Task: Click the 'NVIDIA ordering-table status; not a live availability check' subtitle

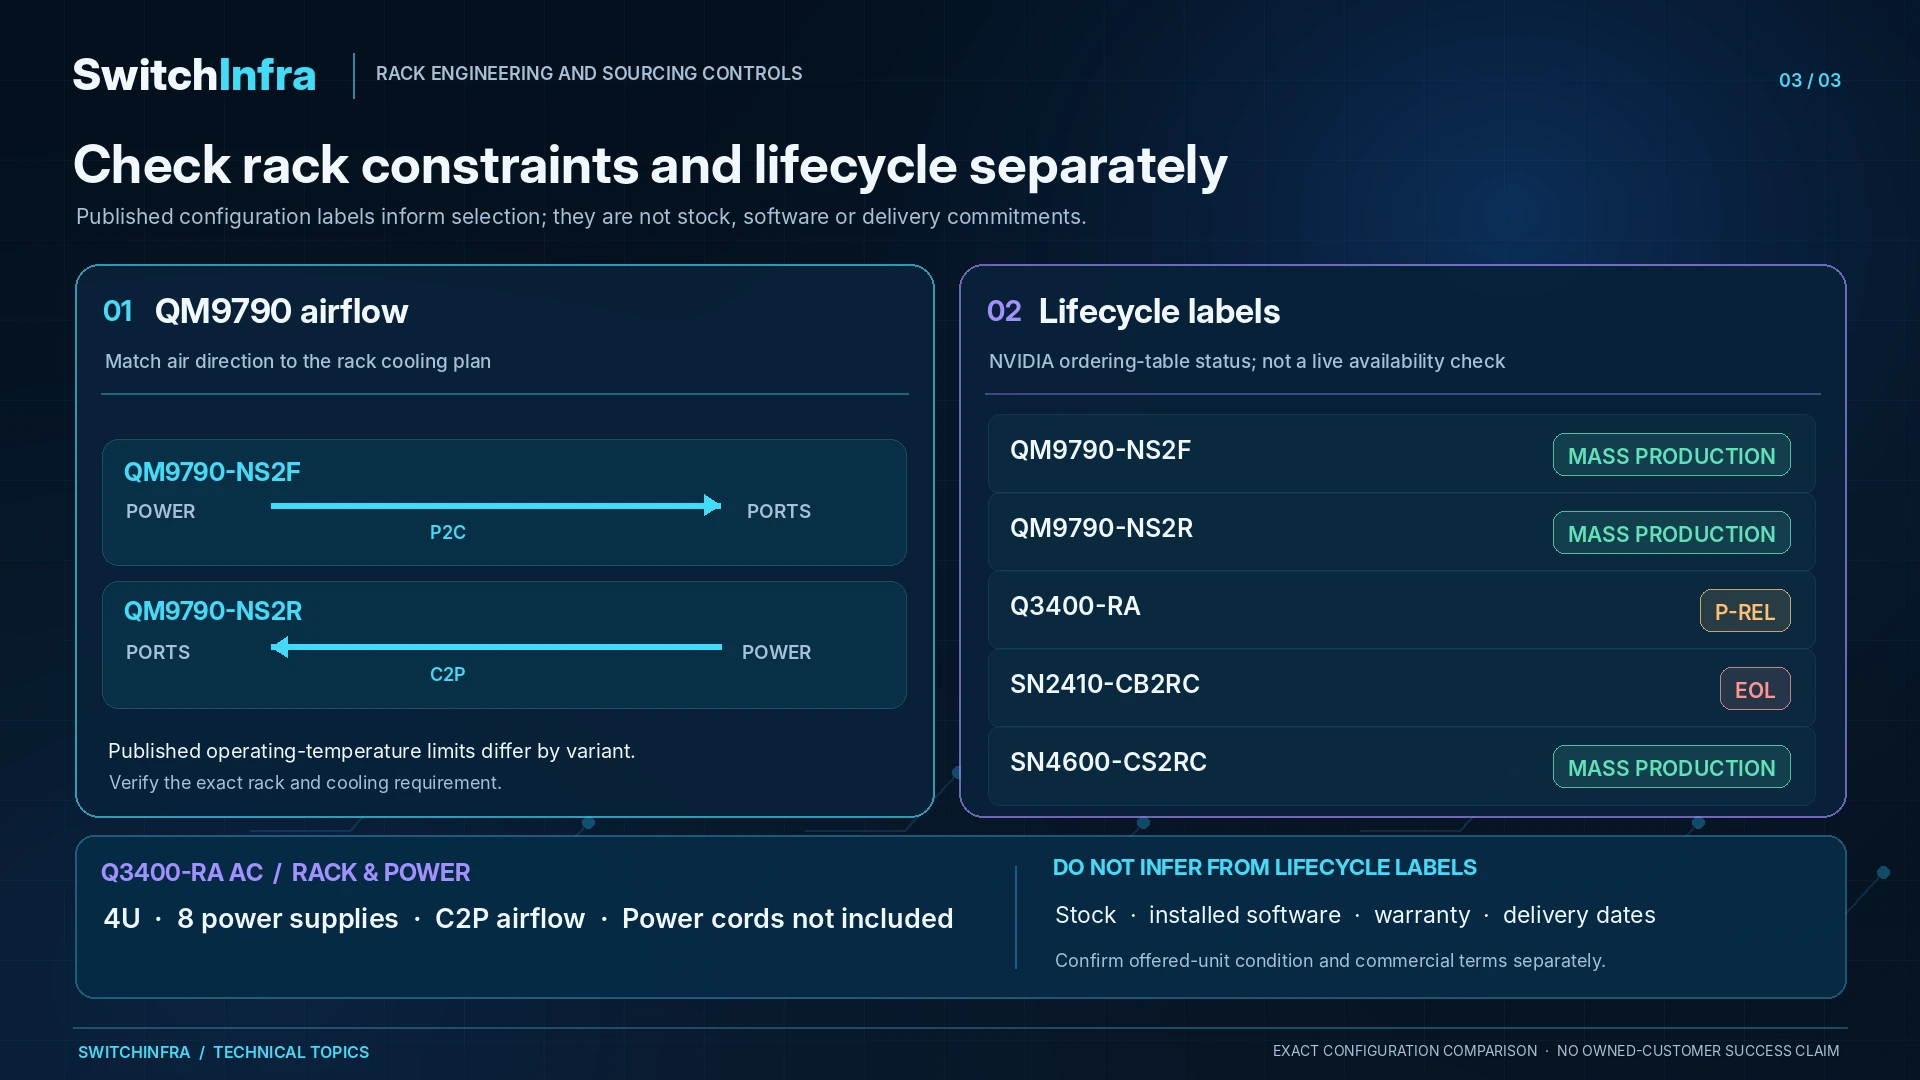Action: pos(1246,361)
